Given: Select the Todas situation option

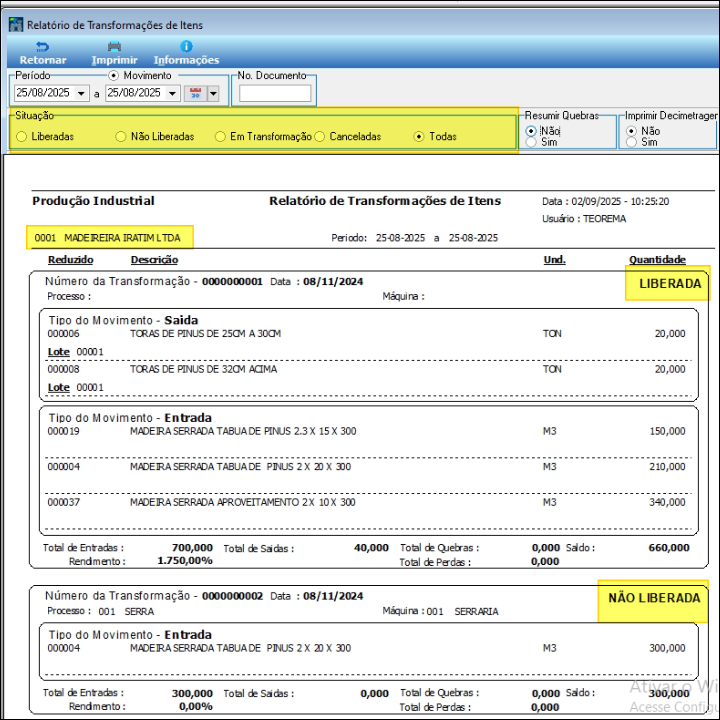Looking at the screenshot, I should click(419, 136).
